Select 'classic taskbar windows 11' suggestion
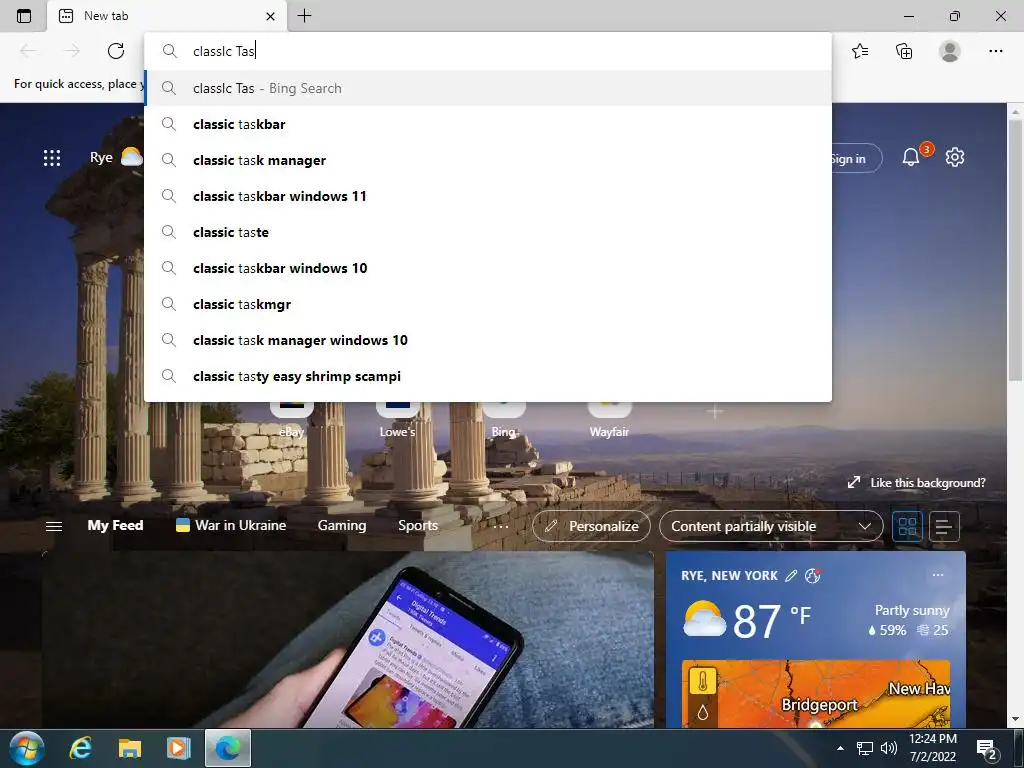This screenshot has height=768, width=1024. click(x=487, y=196)
